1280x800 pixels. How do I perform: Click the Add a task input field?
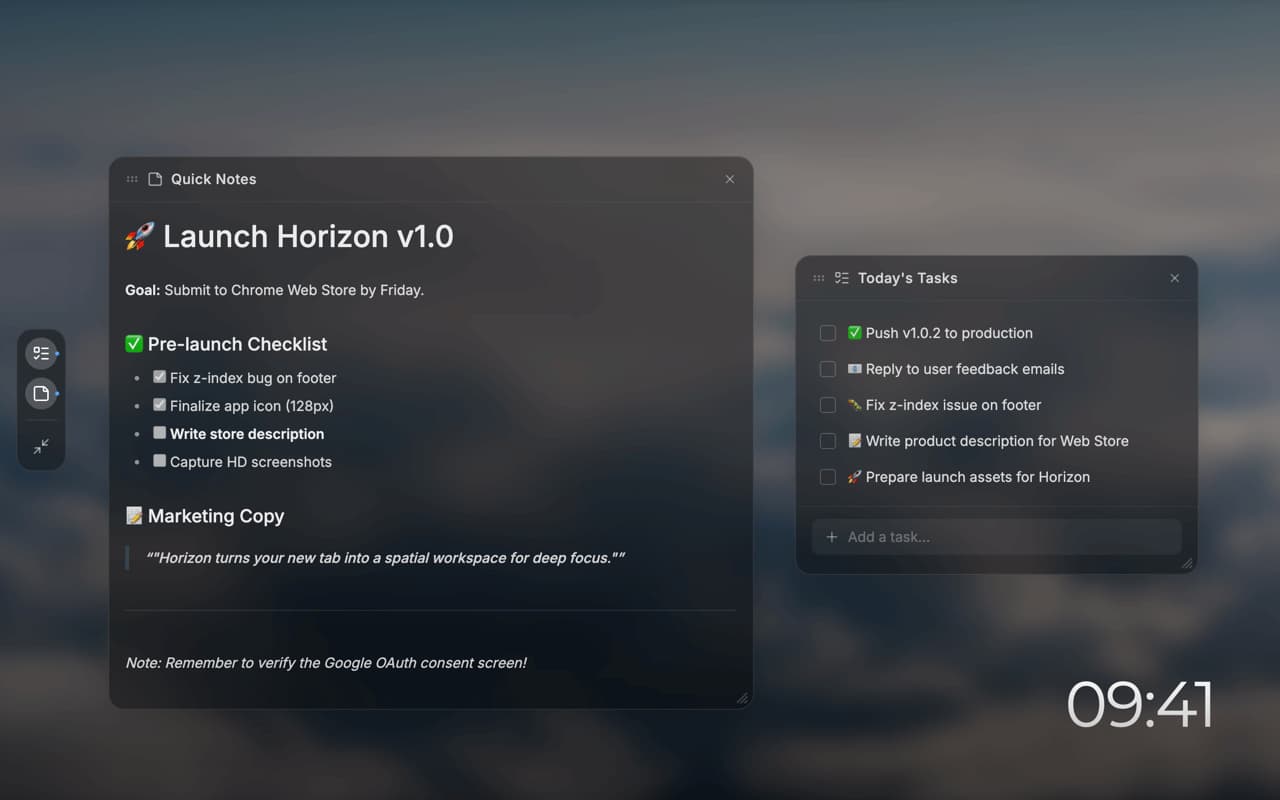point(997,537)
